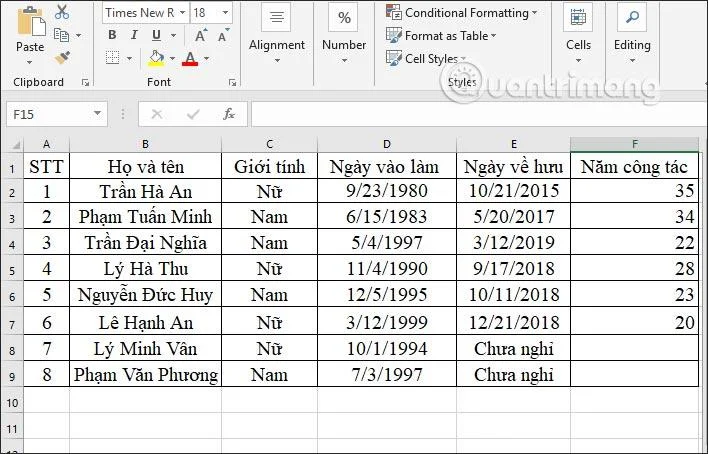Select column F header
This screenshot has height=454, width=708.
click(634, 145)
